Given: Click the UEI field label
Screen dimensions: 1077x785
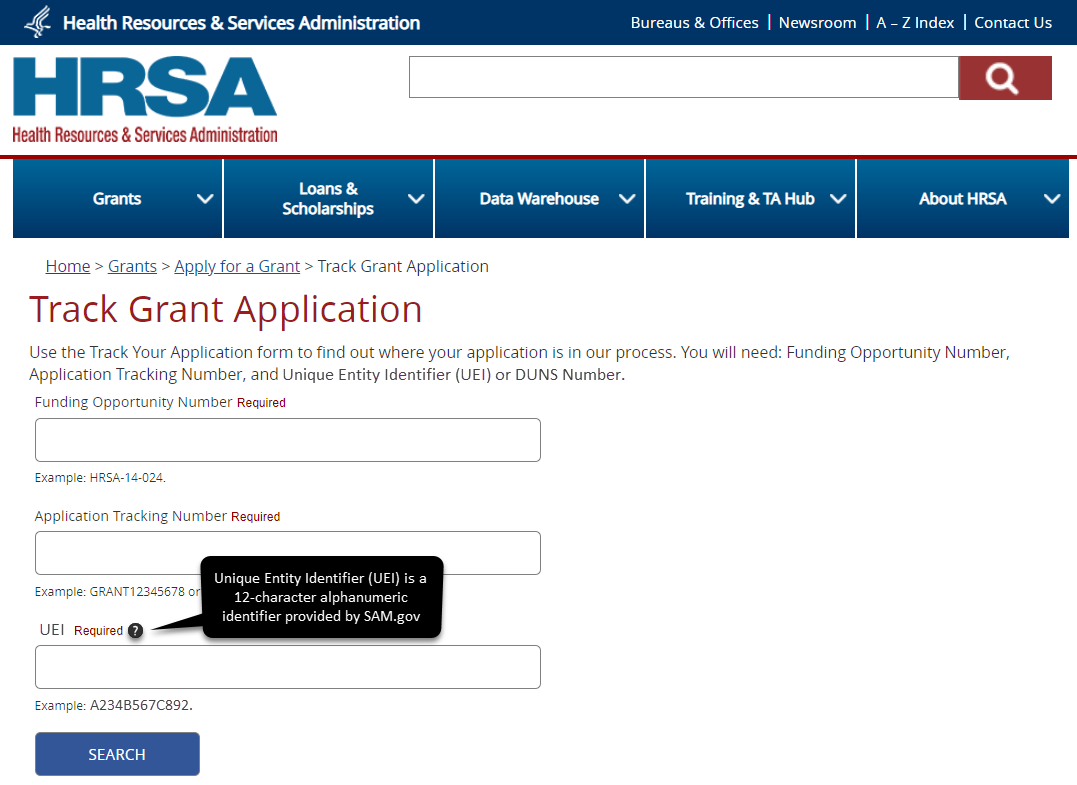Looking at the screenshot, I should [x=52, y=630].
